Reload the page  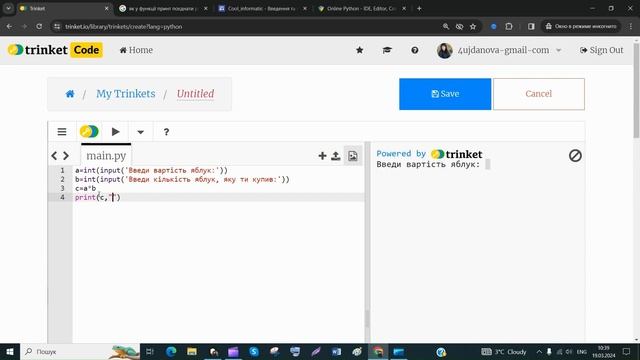[x=39, y=27]
